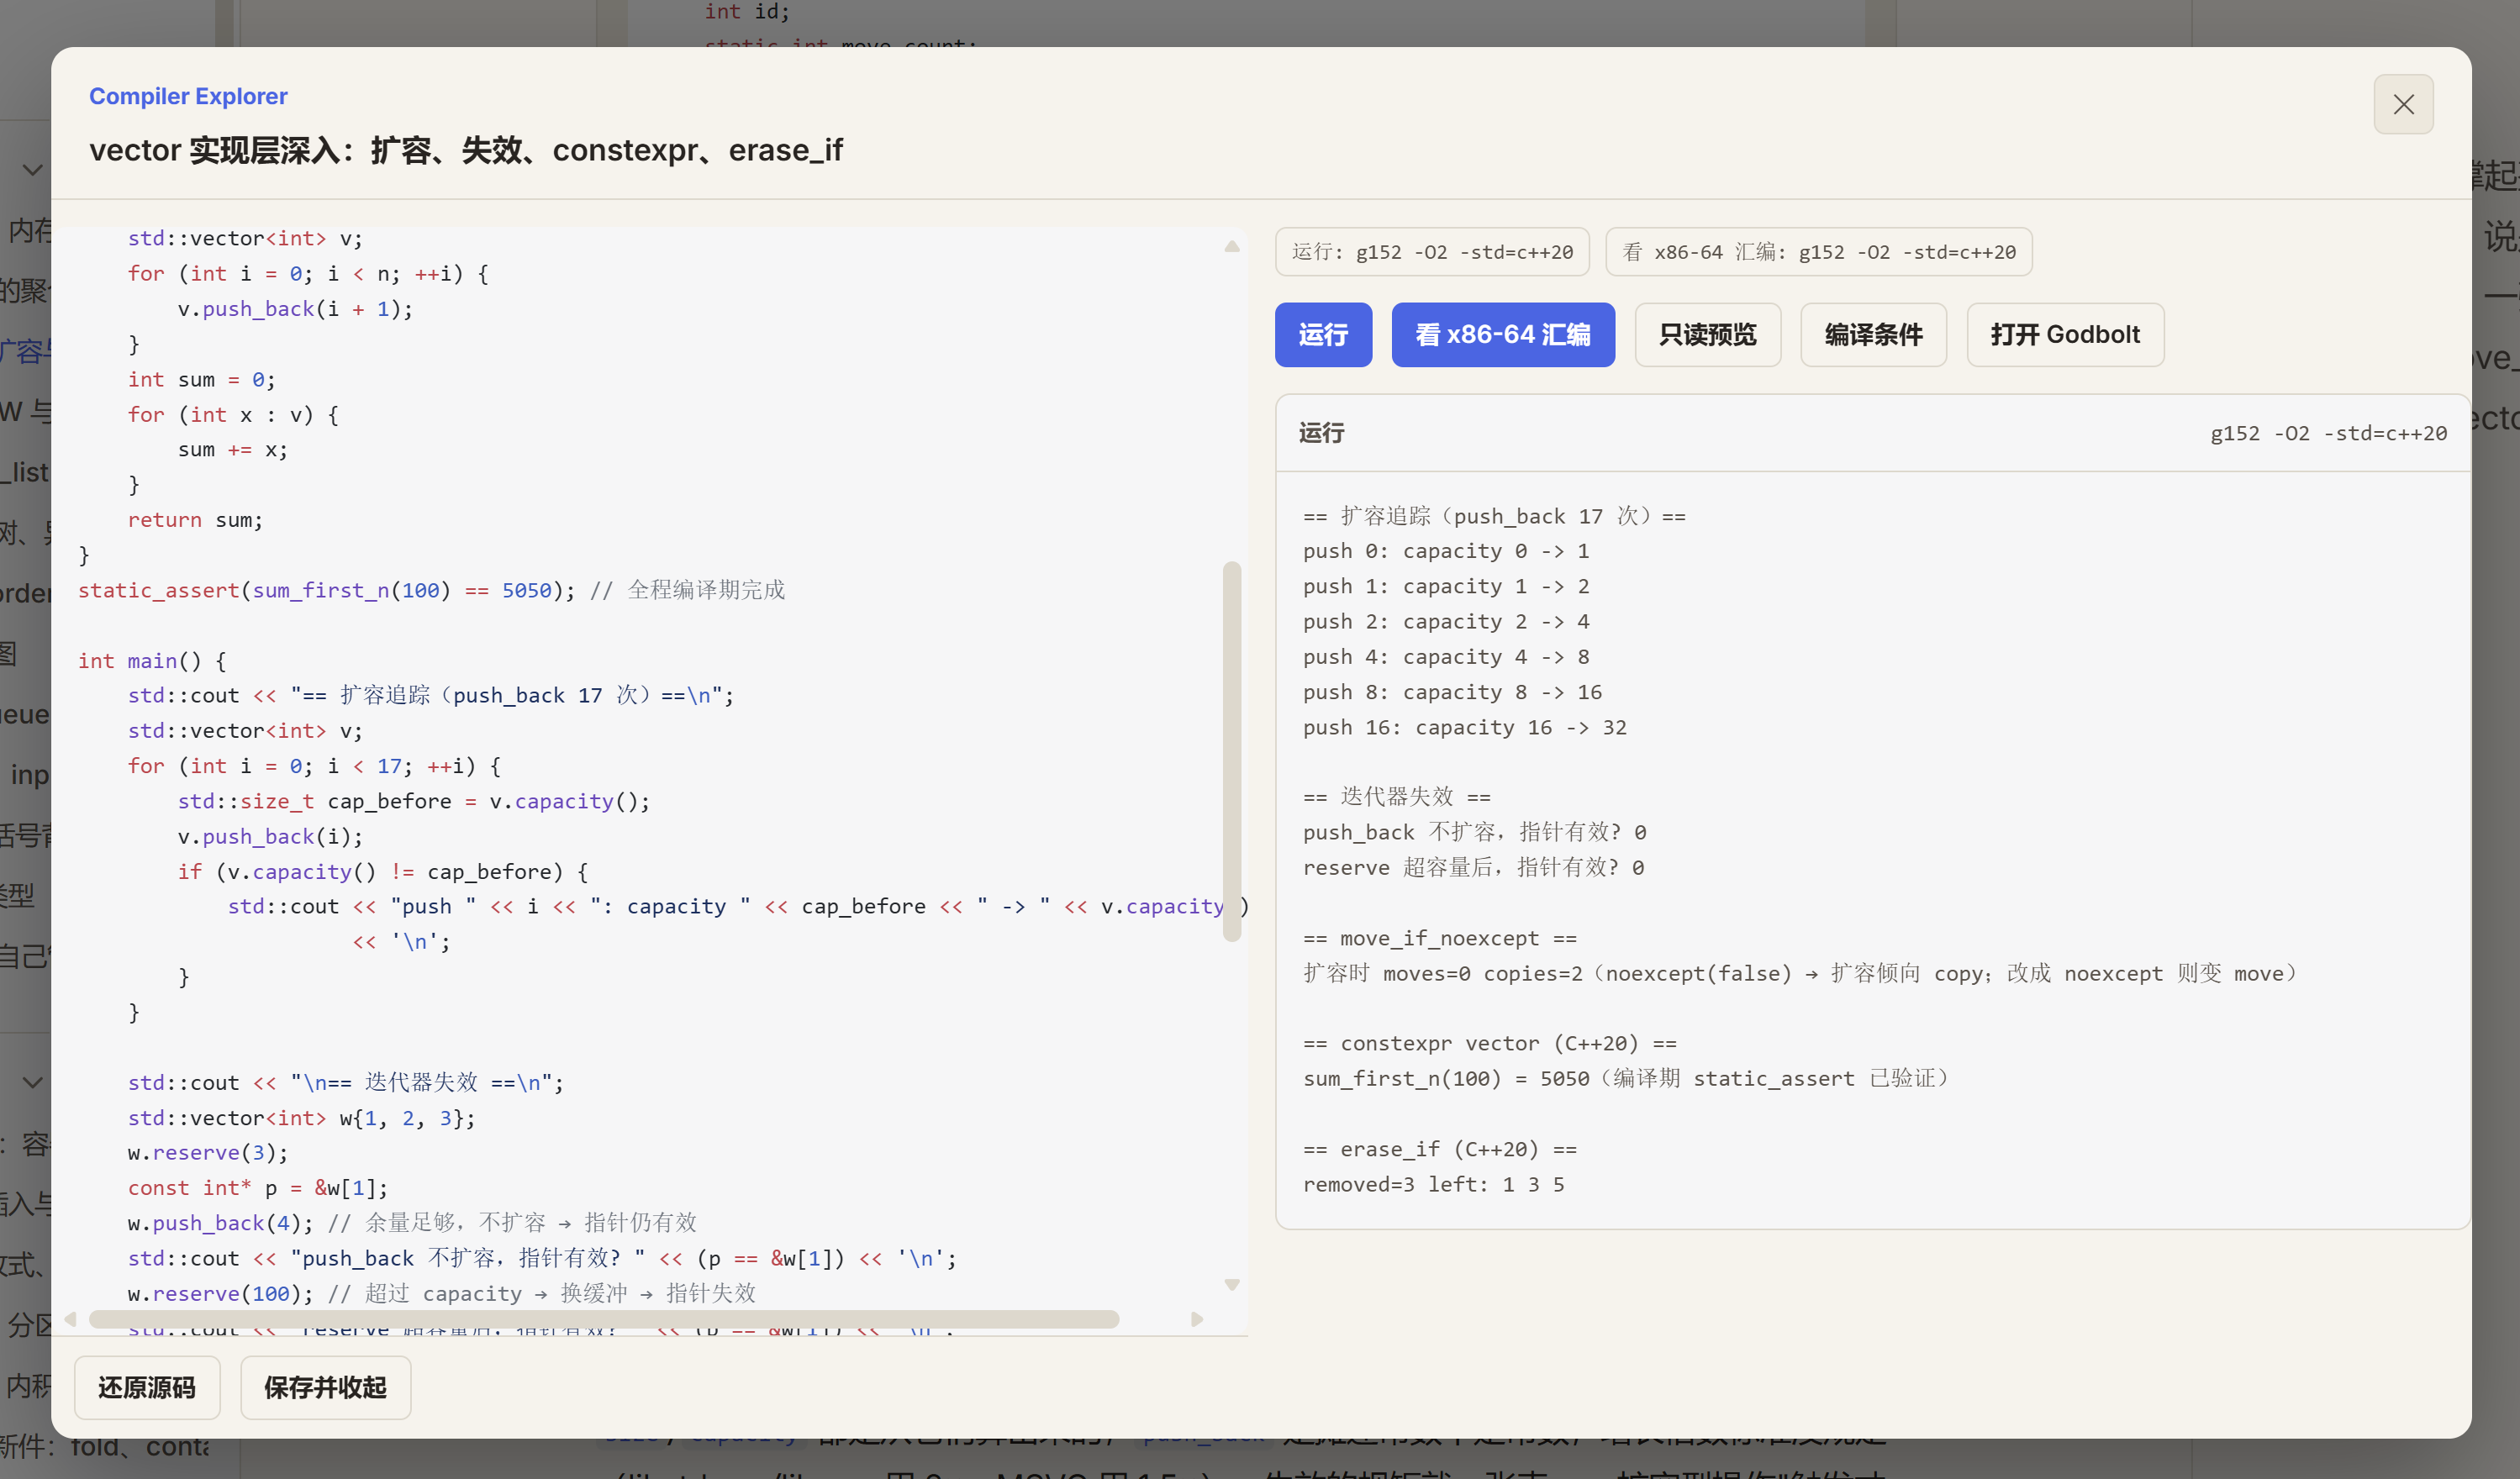Click the dialog title 'vector 实现层深入'
The height and width of the screenshot is (1479, 2520).
466,150
